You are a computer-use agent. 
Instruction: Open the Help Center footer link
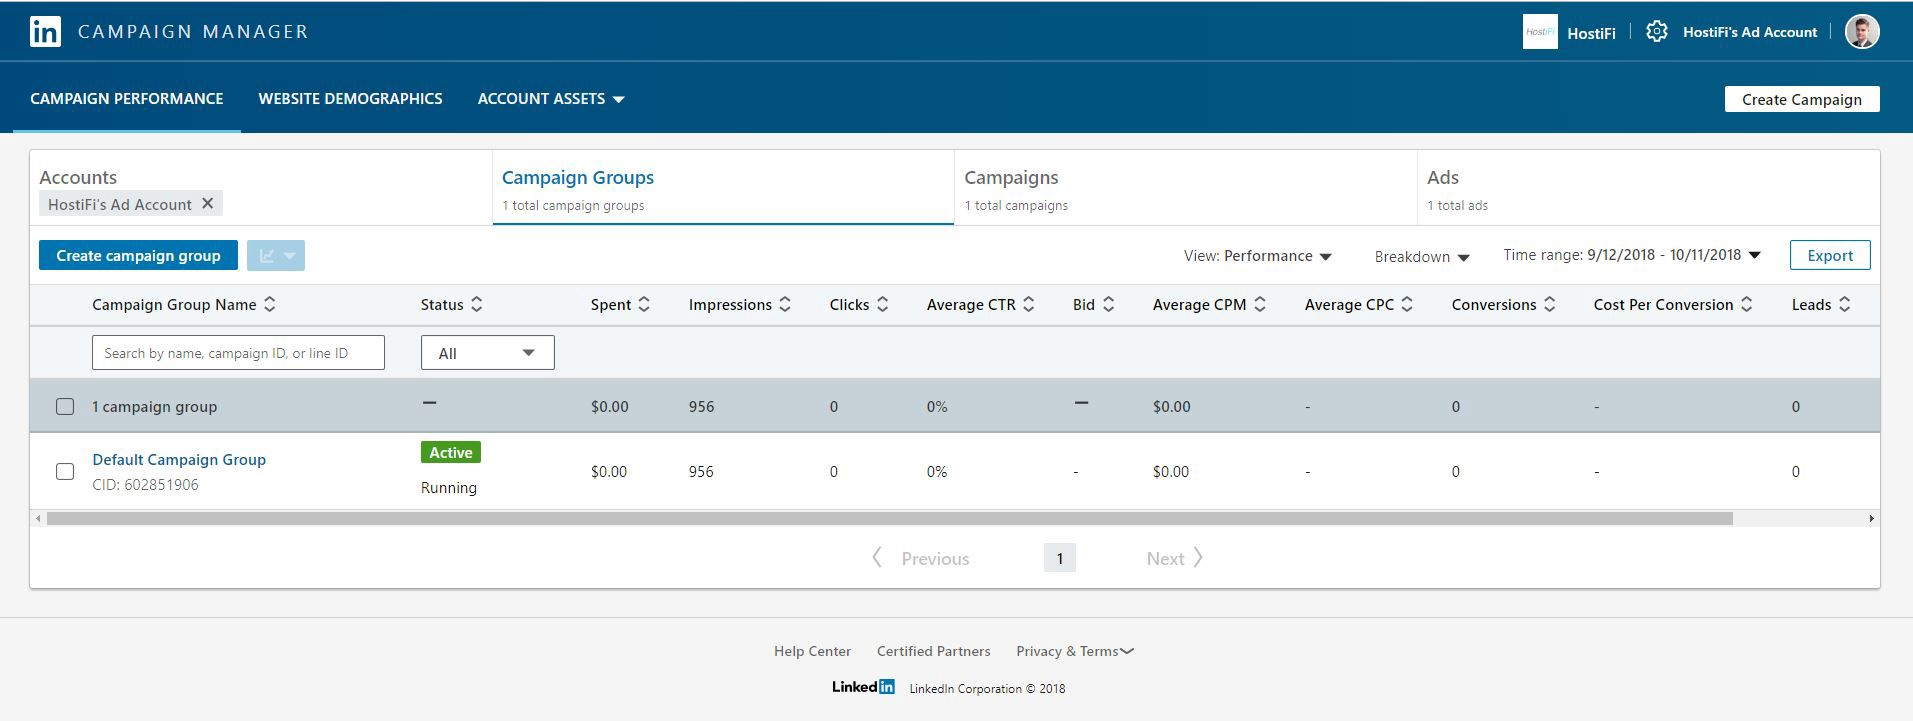[x=812, y=651]
